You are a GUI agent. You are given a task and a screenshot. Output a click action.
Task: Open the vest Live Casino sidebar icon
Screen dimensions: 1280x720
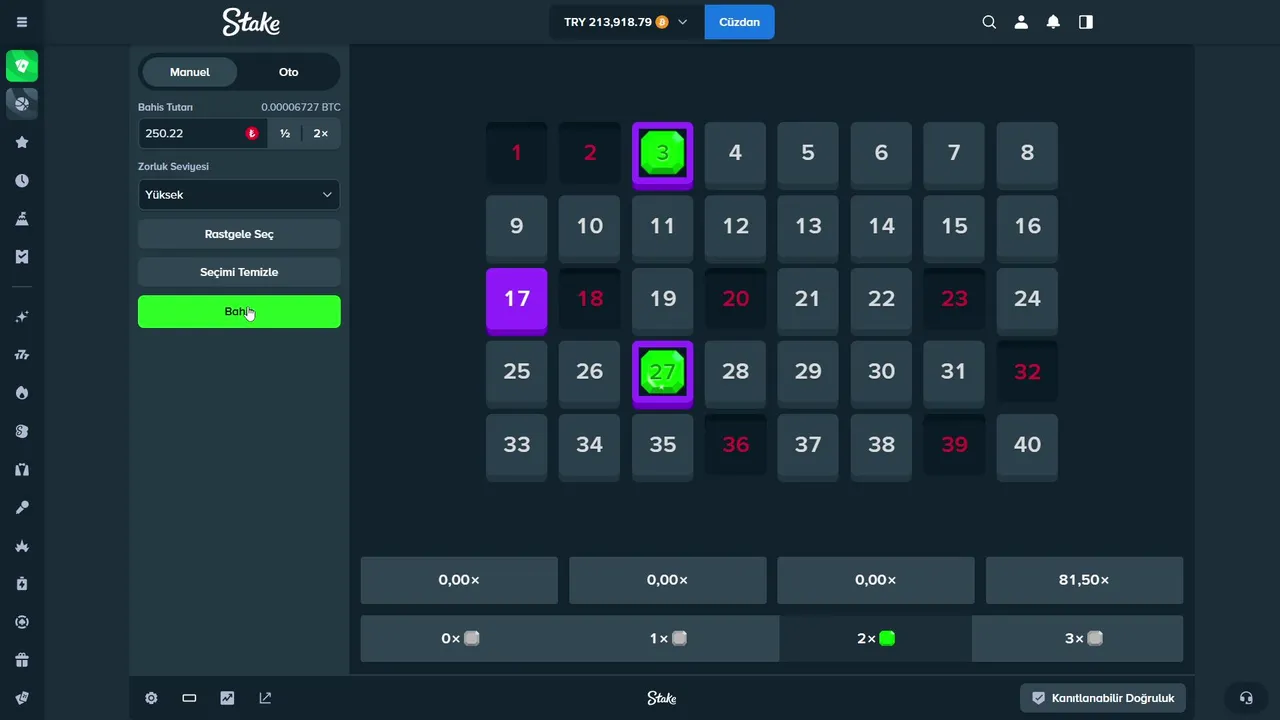(x=22, y=469)
